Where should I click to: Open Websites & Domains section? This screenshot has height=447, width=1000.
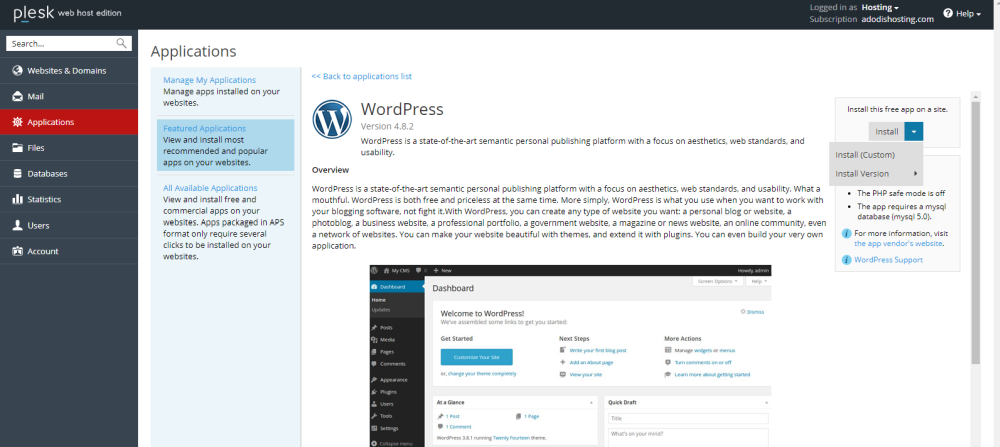pos(69,71)
